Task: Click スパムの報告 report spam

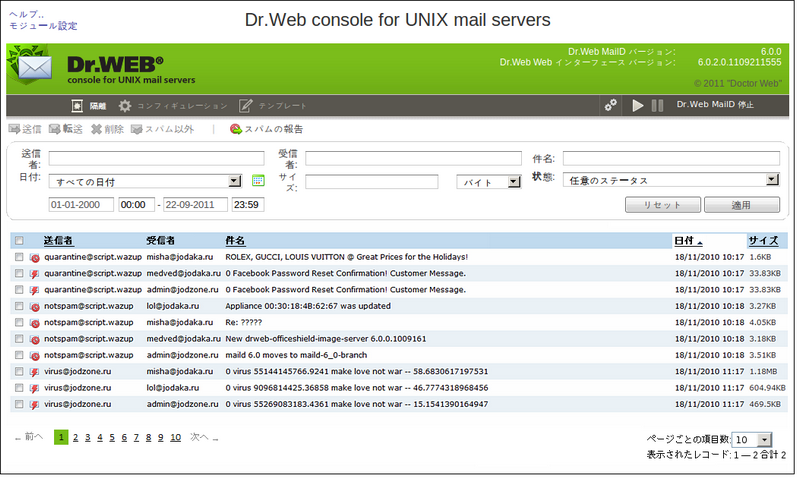Action: [x=266, y=129]
